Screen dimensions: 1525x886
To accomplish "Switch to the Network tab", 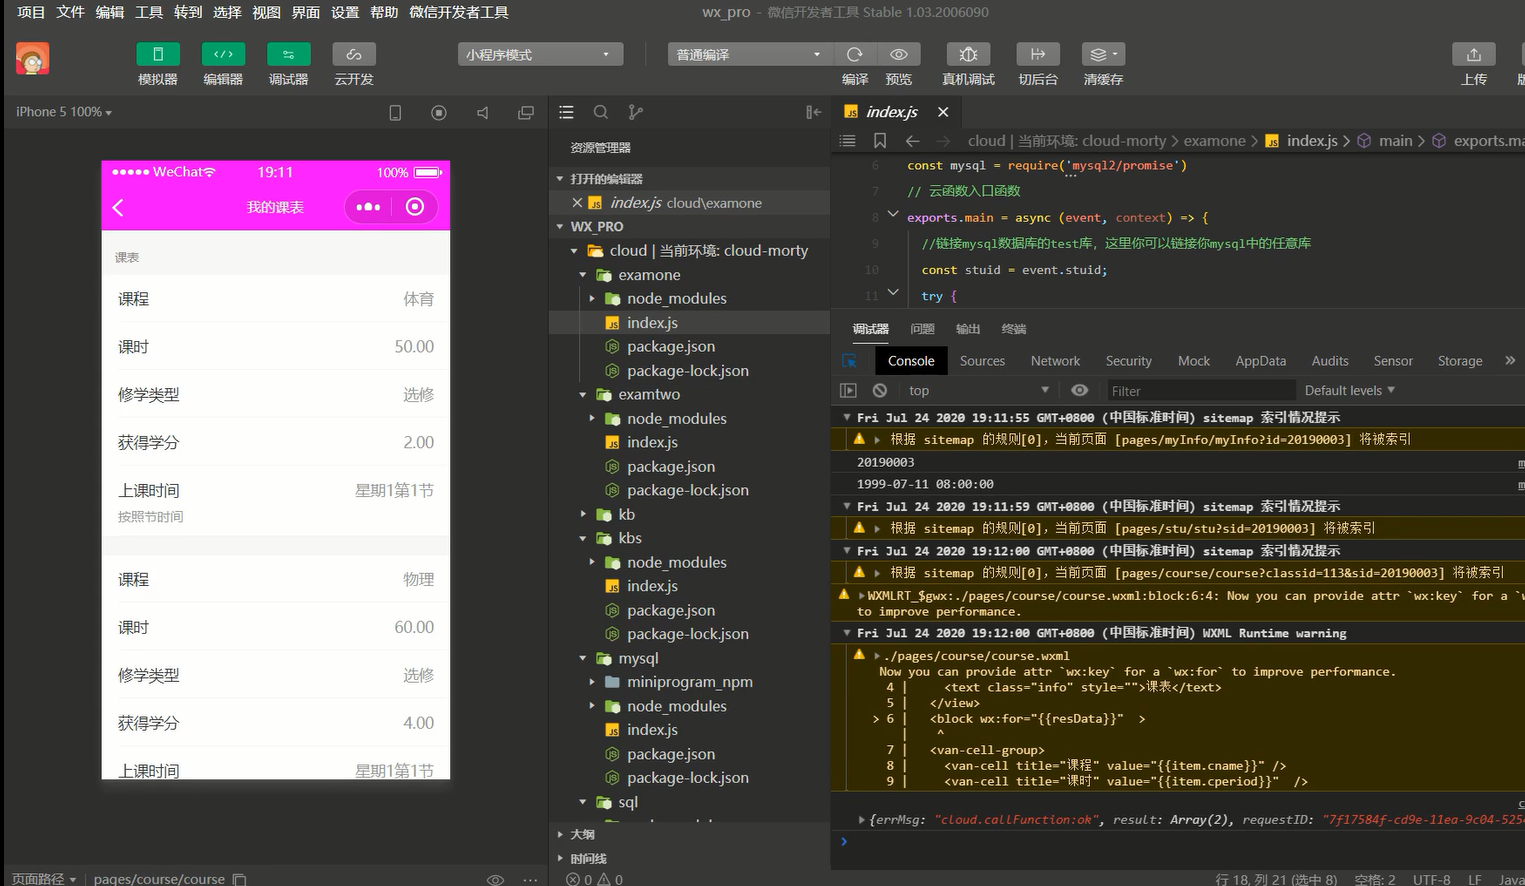I will 1055,361.
